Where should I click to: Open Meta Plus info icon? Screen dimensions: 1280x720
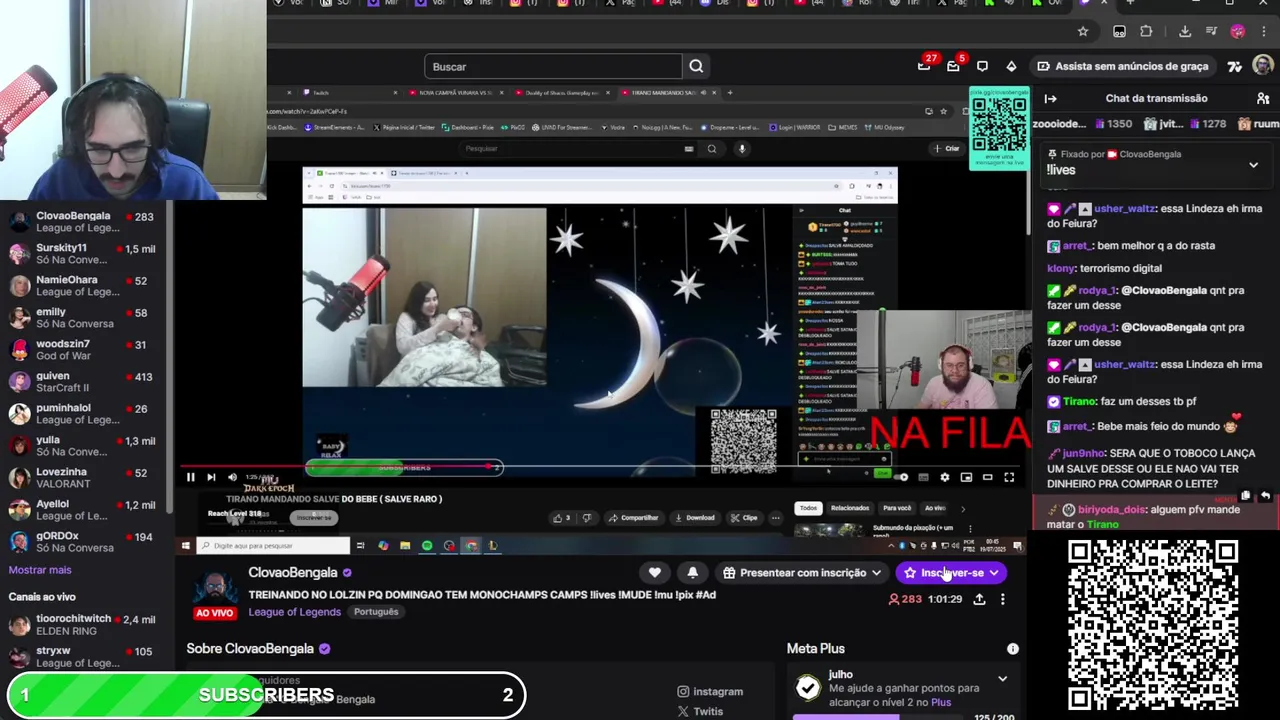pyautogui.click(x=1012, y=649)
